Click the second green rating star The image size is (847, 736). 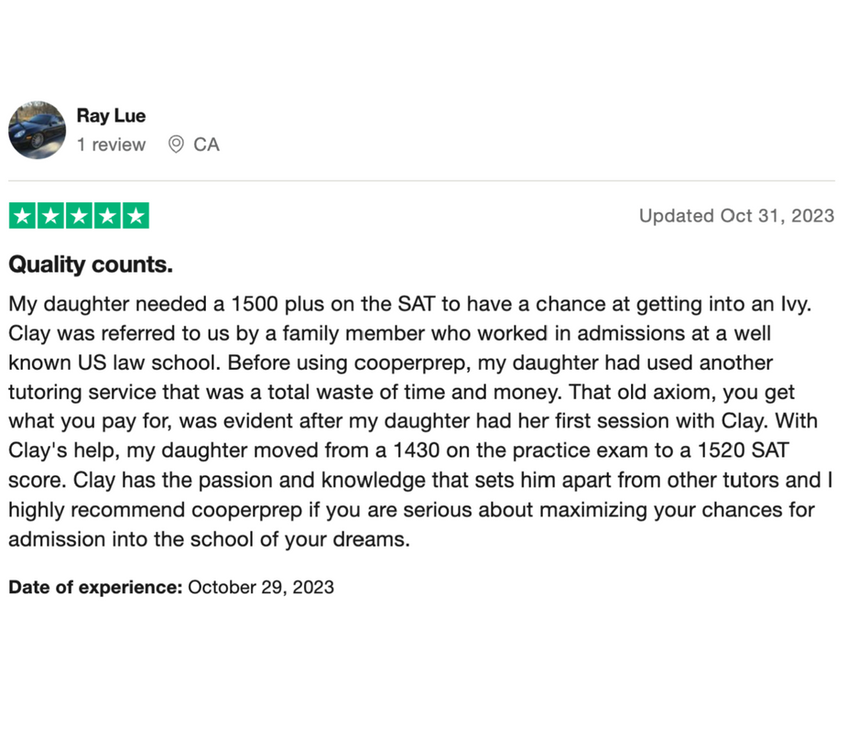(x=51, y=216)
